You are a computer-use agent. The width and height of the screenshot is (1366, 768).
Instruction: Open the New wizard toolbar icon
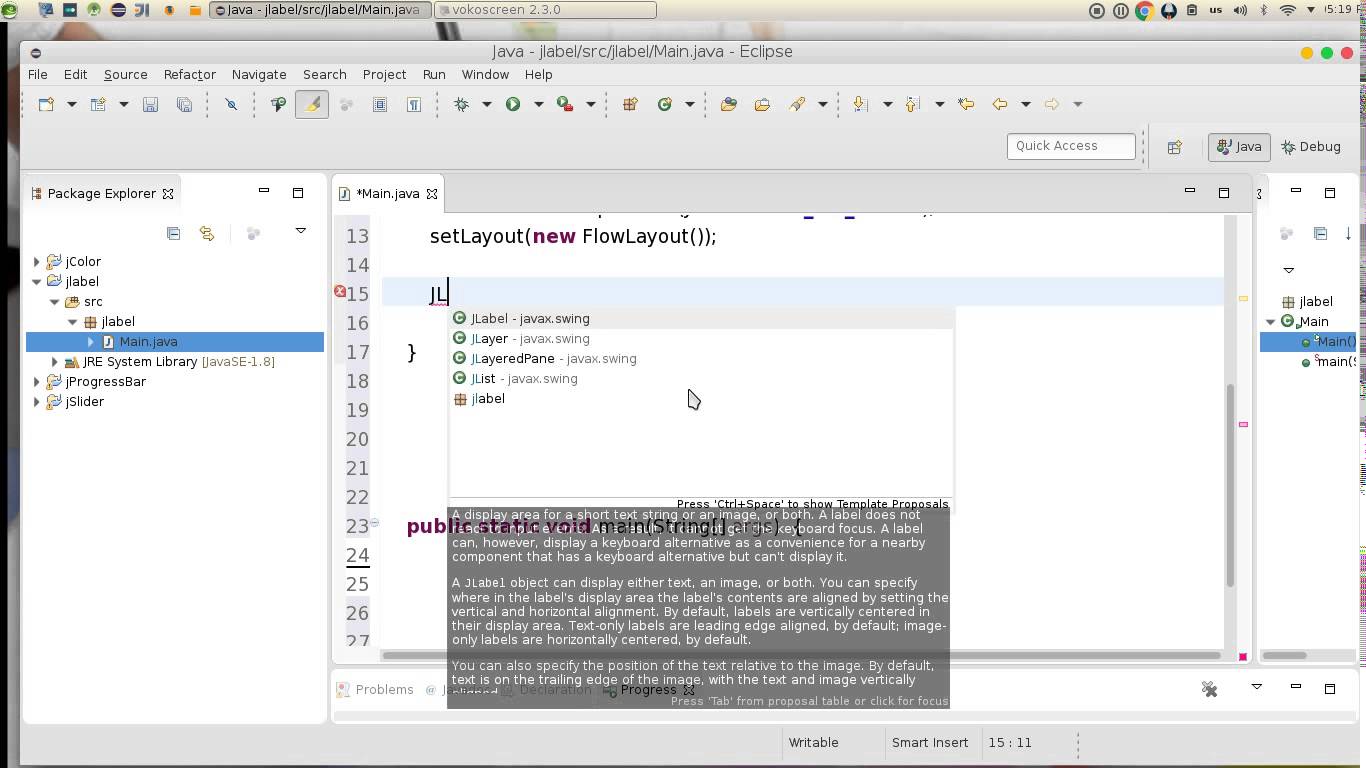click(x=44, y=104)
